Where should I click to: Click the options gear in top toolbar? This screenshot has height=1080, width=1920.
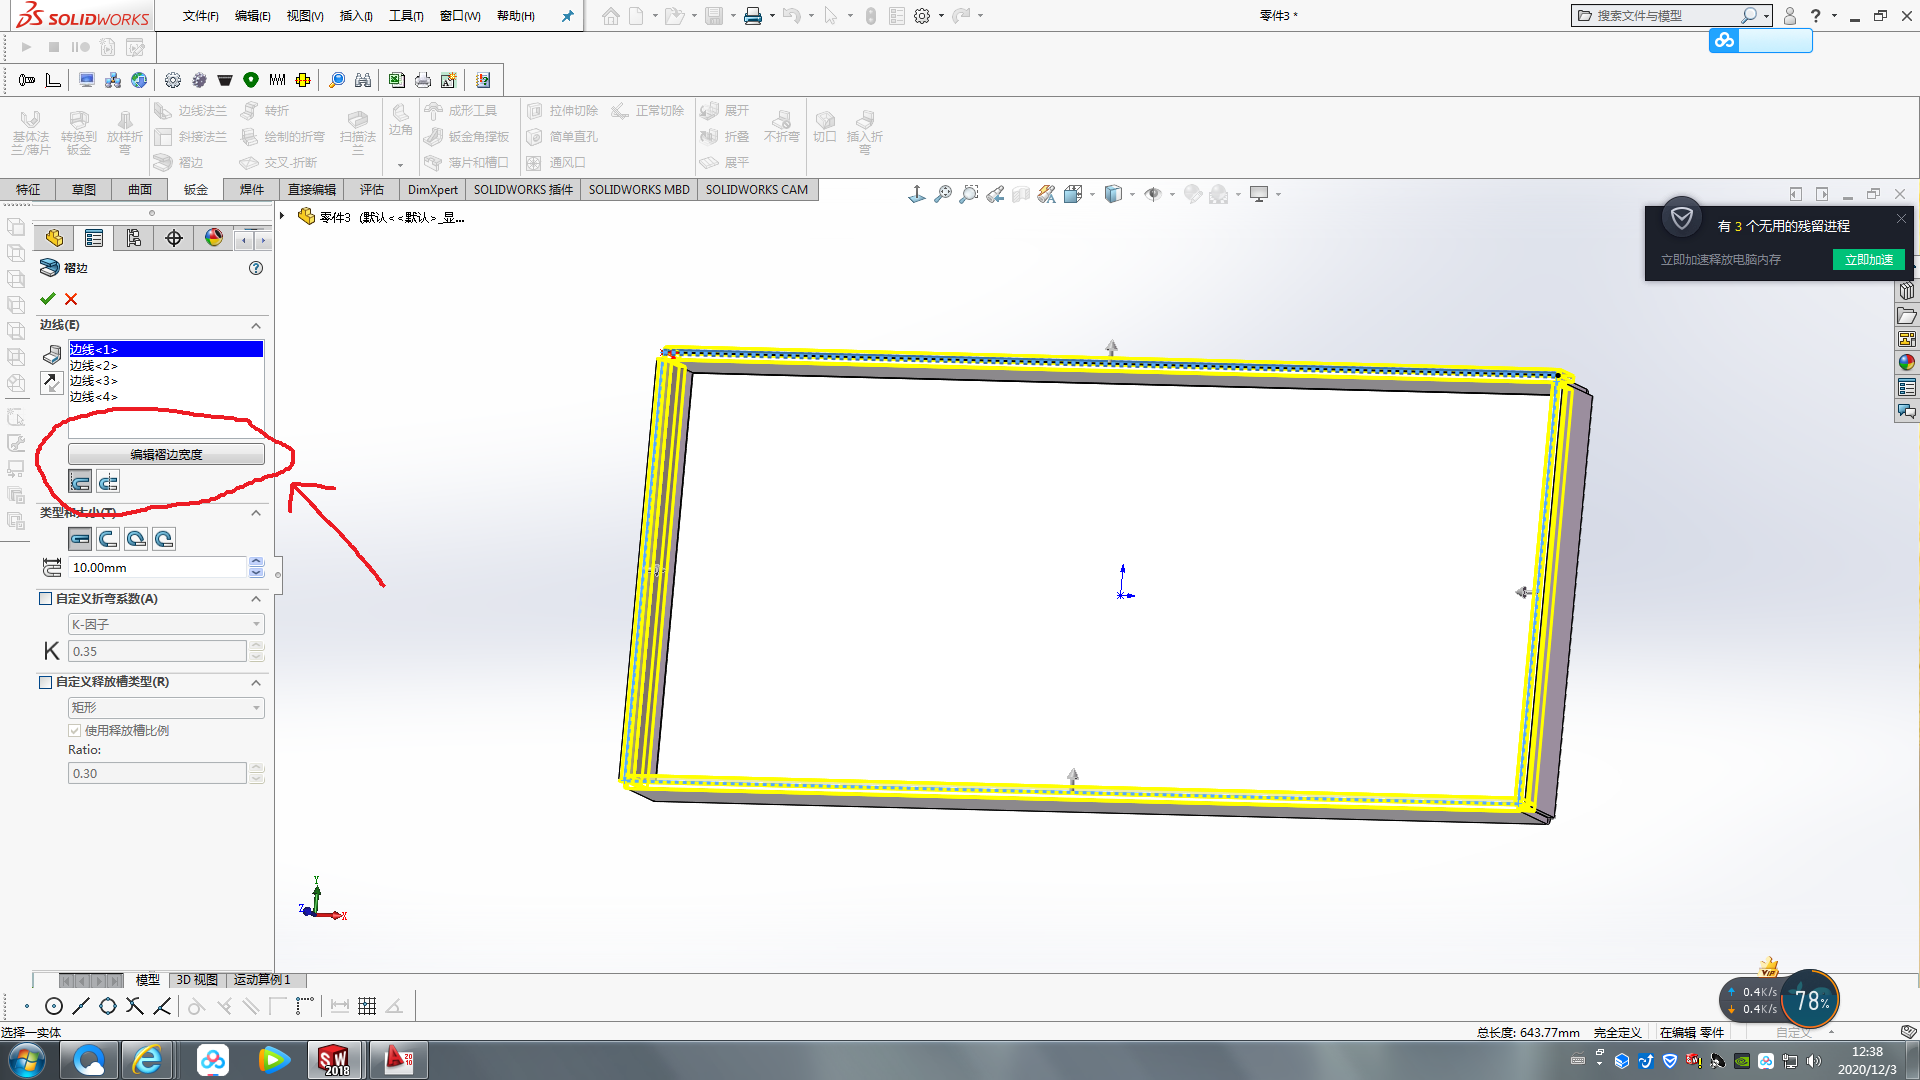pyautogui.click(x=922, y=16)
